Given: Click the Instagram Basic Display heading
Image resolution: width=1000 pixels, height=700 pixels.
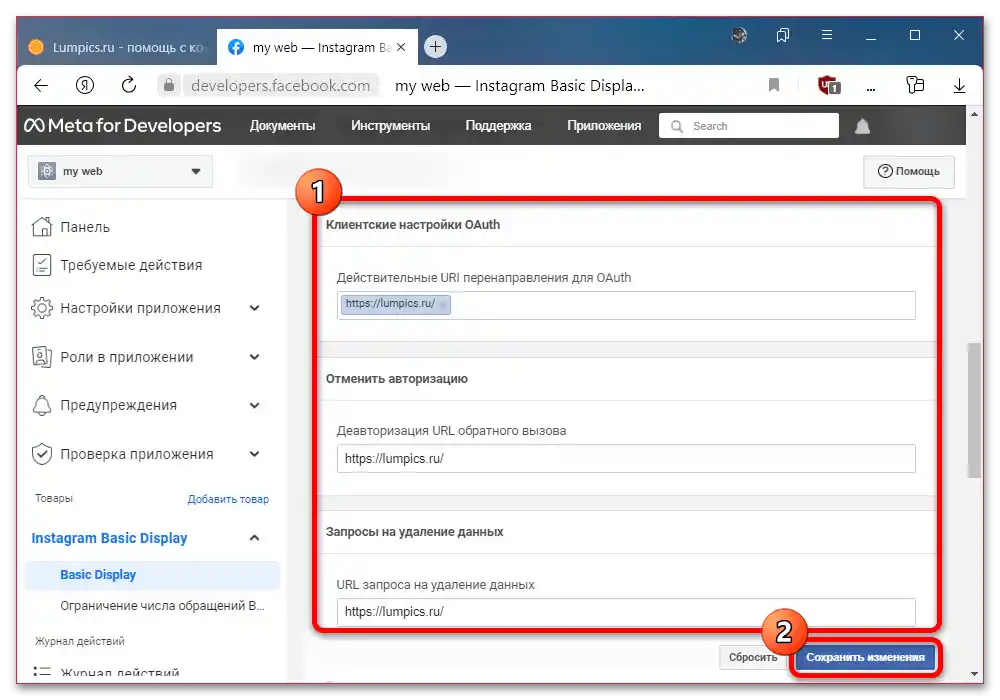Looking at the screenshot, I should pos(109,538).
